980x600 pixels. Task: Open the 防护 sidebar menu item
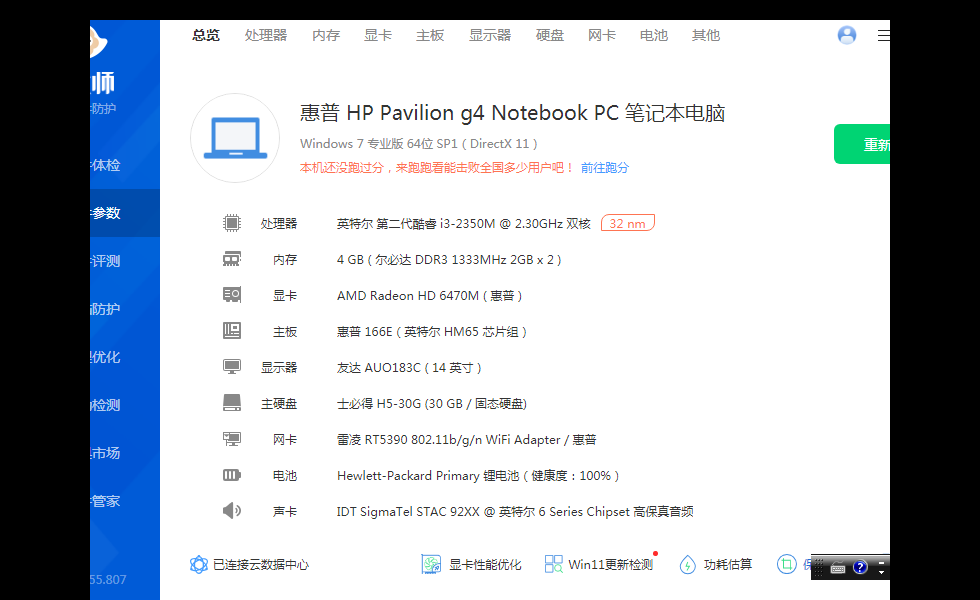pyautogui.click(x=125, y=309)
